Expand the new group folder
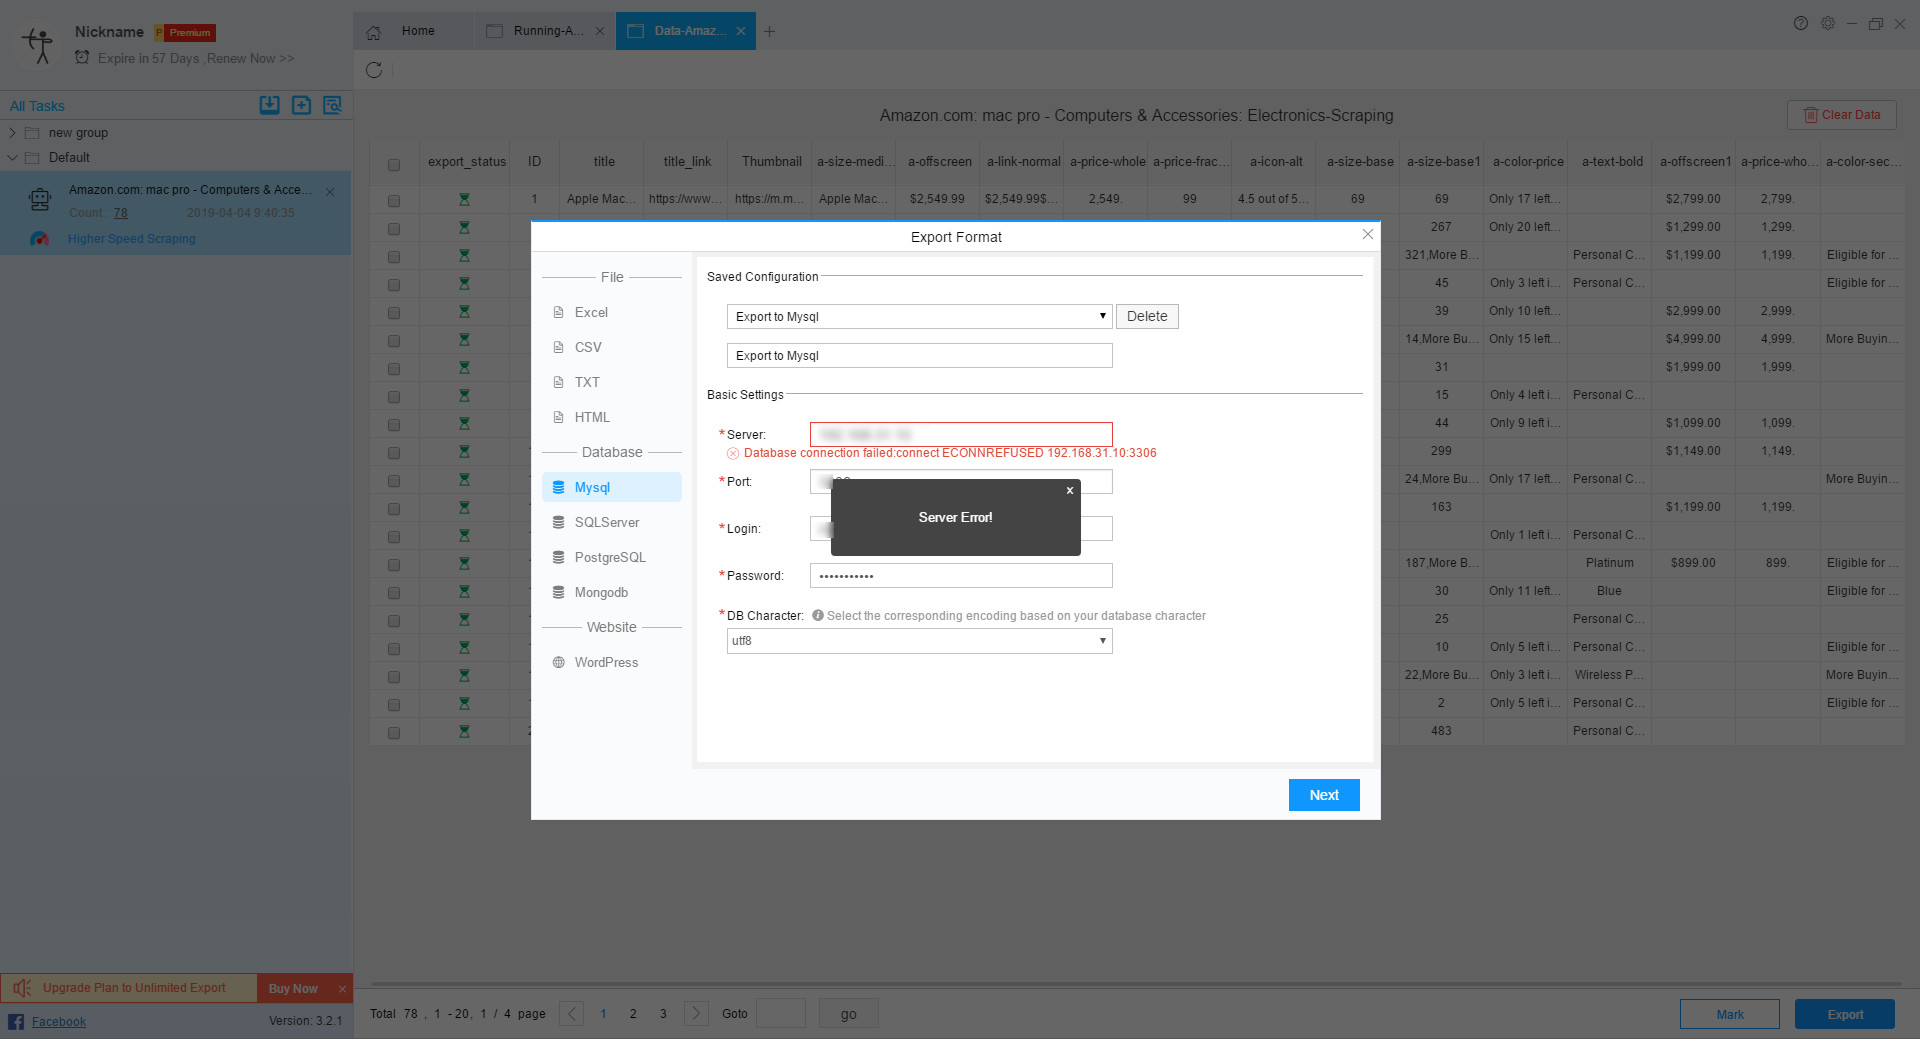This screenshot has height=1039, width=1920. click(x=12, y=133)
